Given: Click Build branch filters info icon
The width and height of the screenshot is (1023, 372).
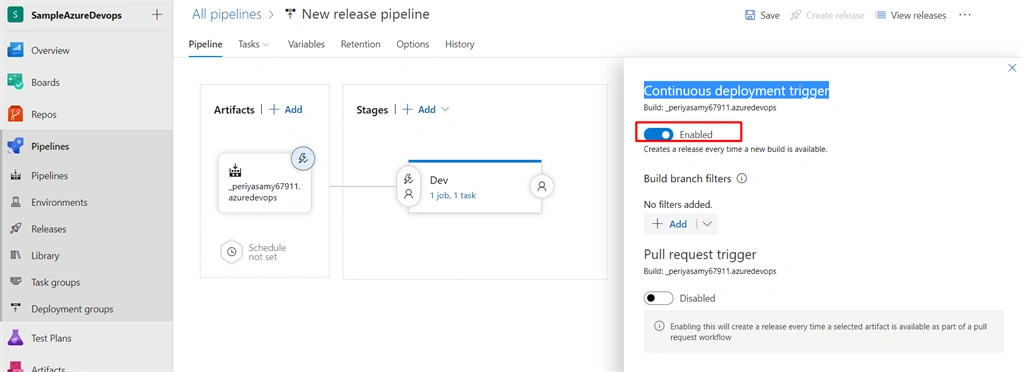Looking at the screenshot, I should (x=741, y=178).
